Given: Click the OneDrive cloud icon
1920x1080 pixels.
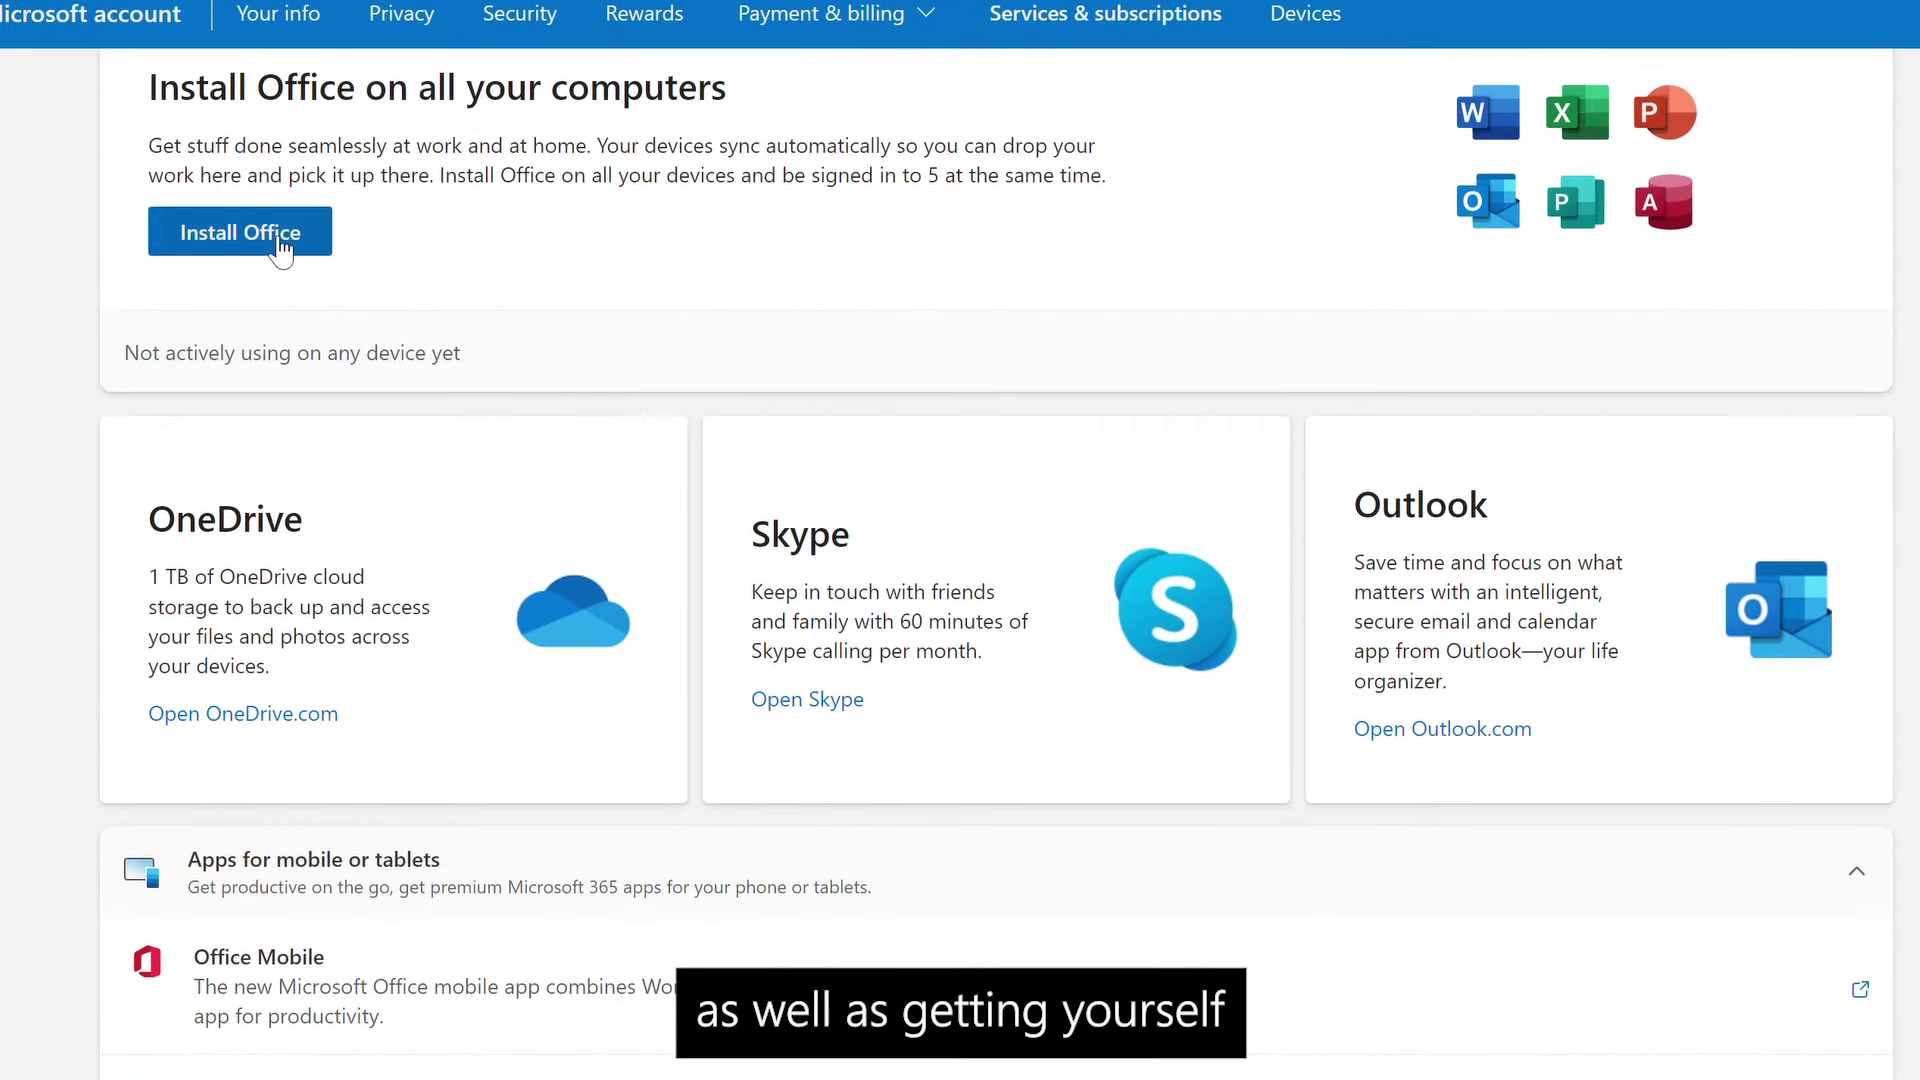Looking at the screenshot, I should click(573, 611).
